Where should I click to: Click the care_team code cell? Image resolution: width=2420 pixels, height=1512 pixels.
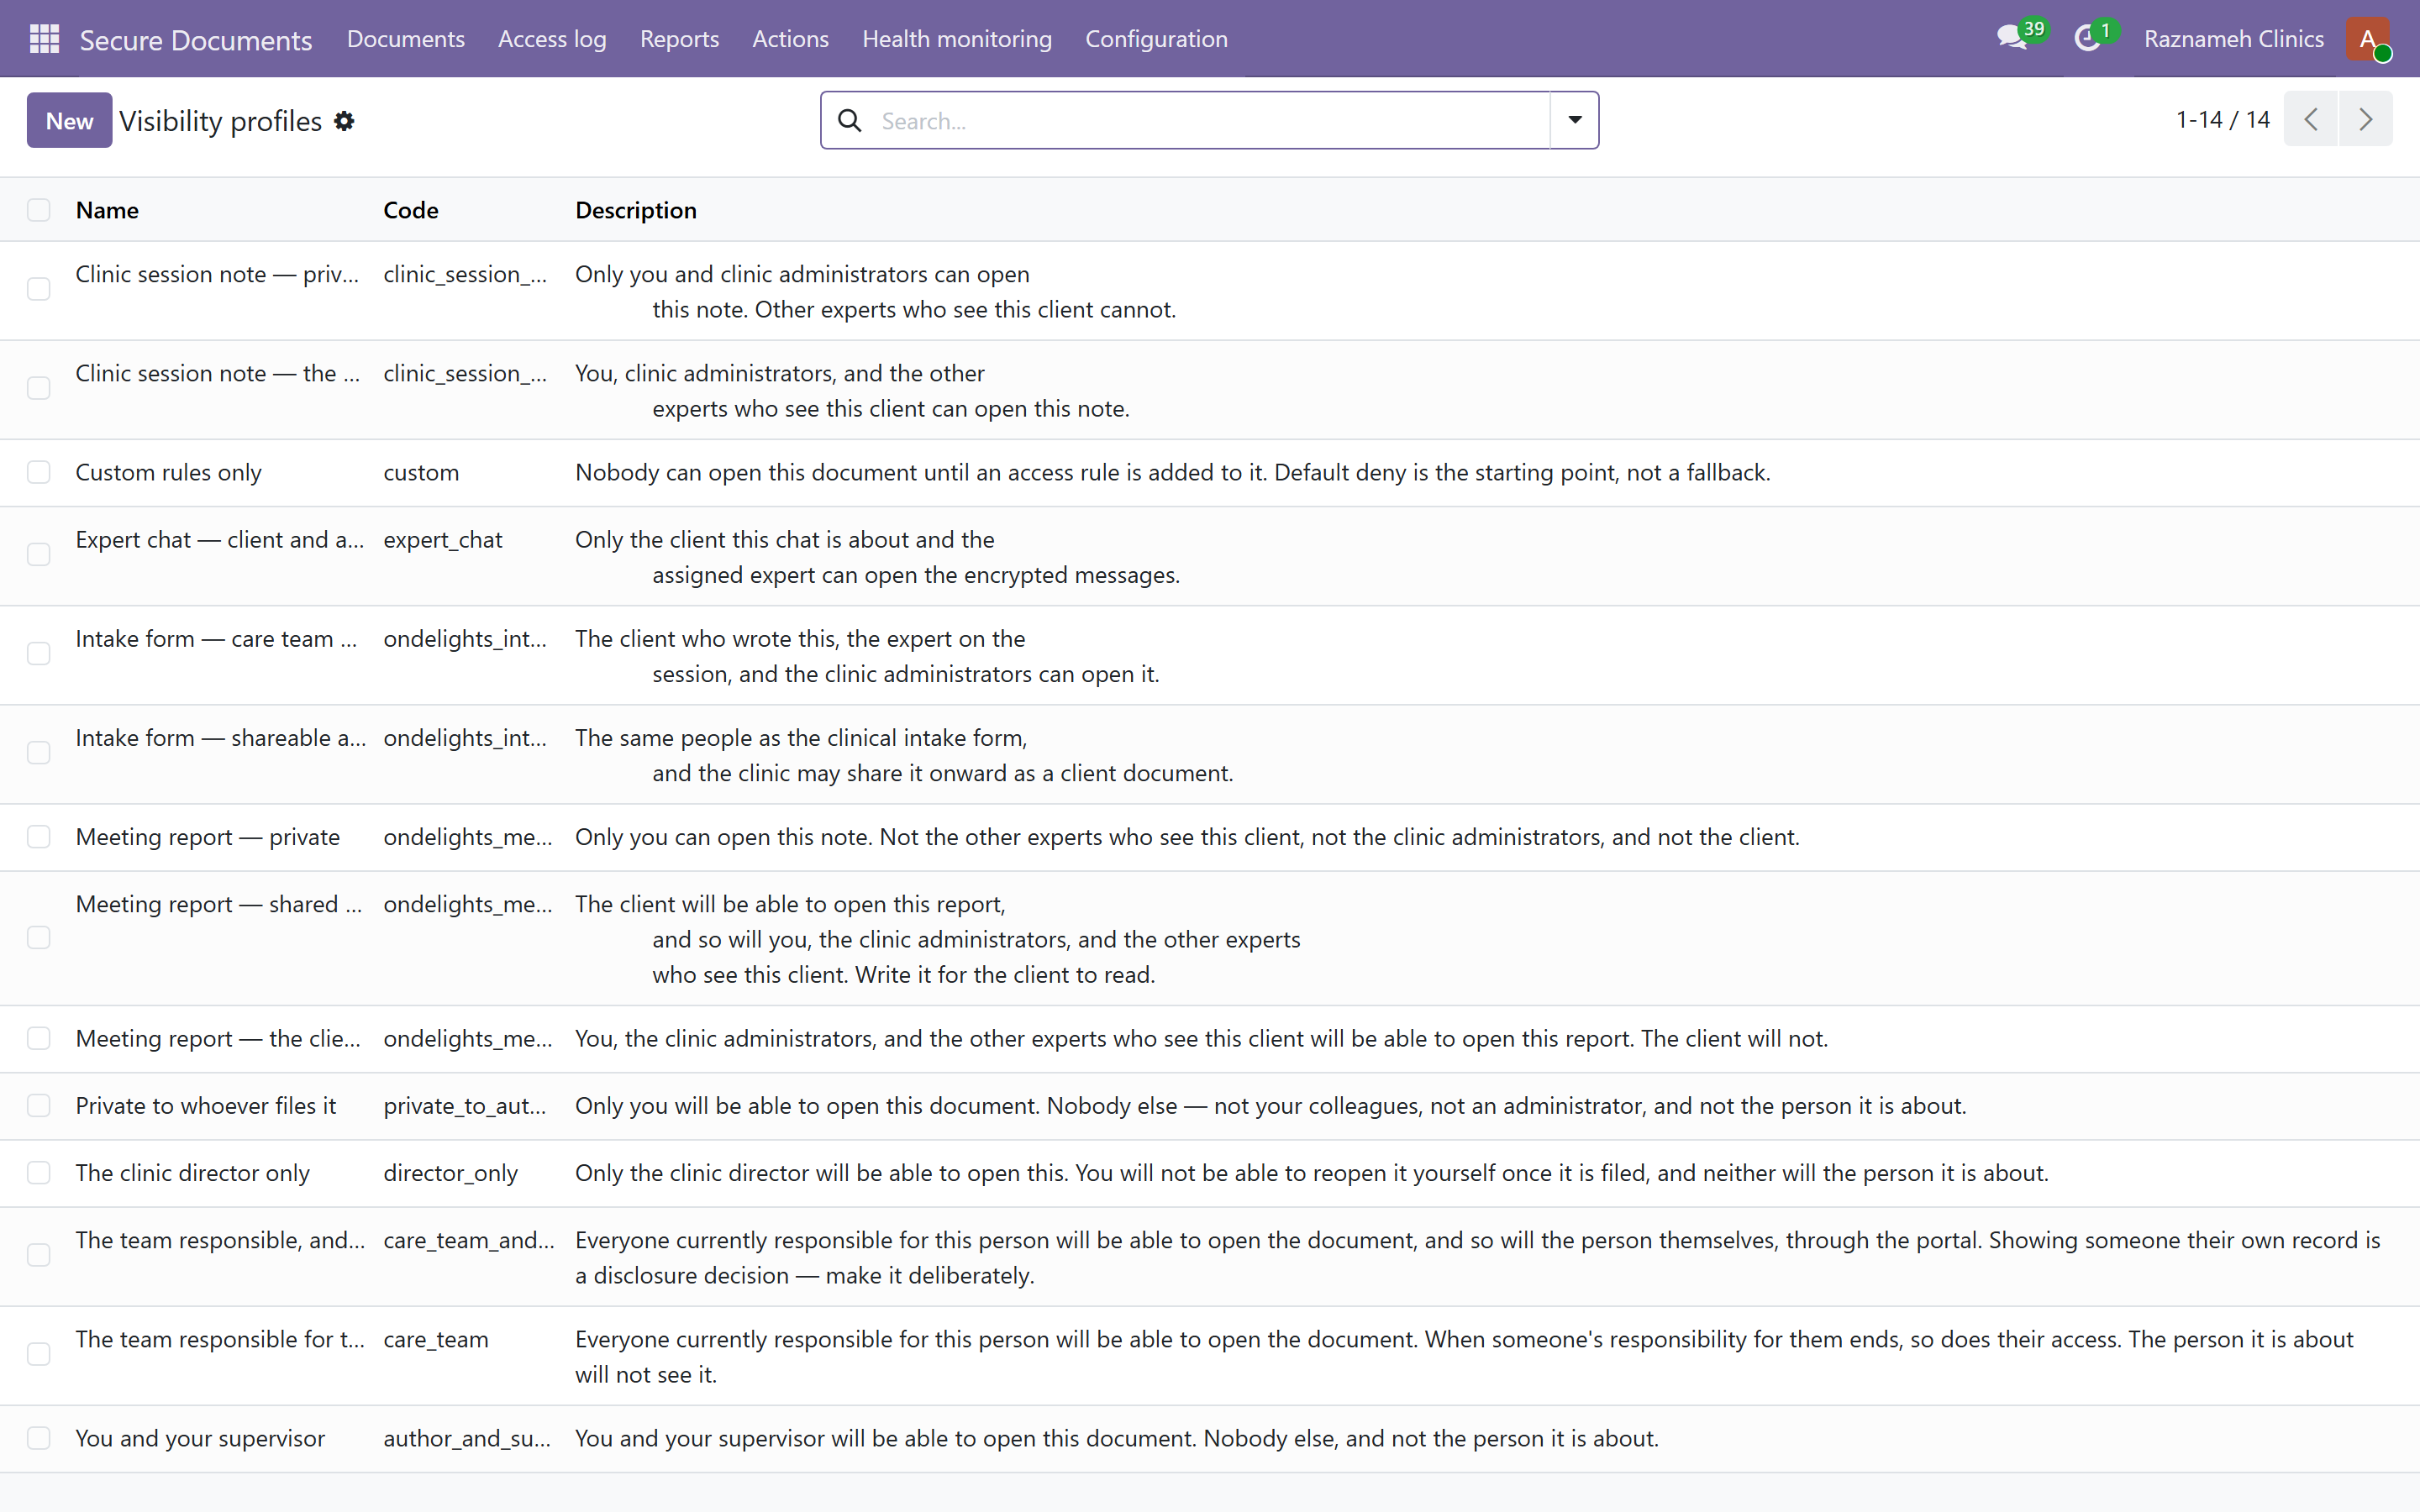click(x=436, y=1340)
